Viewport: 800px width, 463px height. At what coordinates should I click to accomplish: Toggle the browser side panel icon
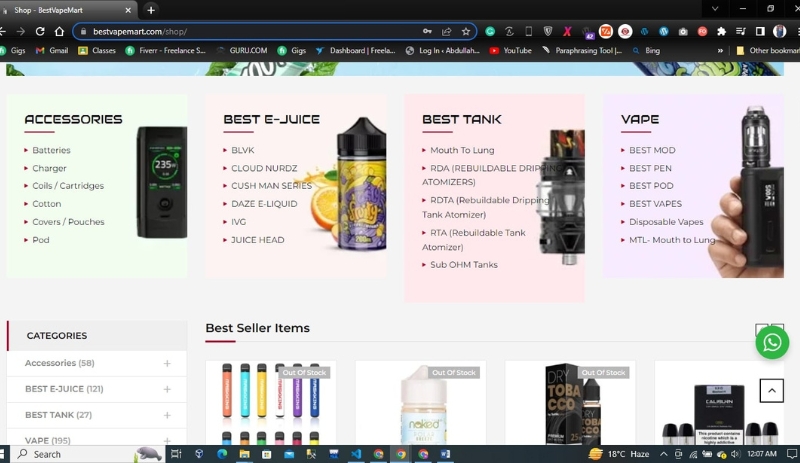point(760,32)
